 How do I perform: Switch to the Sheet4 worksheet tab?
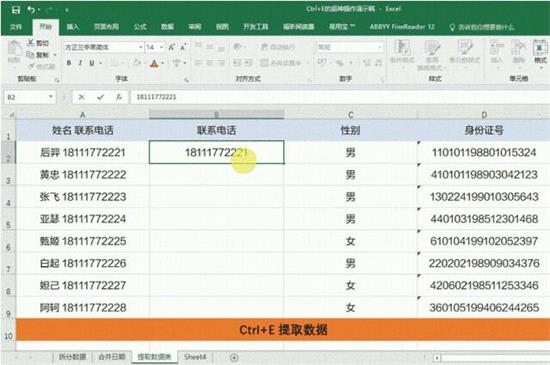coord(195,357)
